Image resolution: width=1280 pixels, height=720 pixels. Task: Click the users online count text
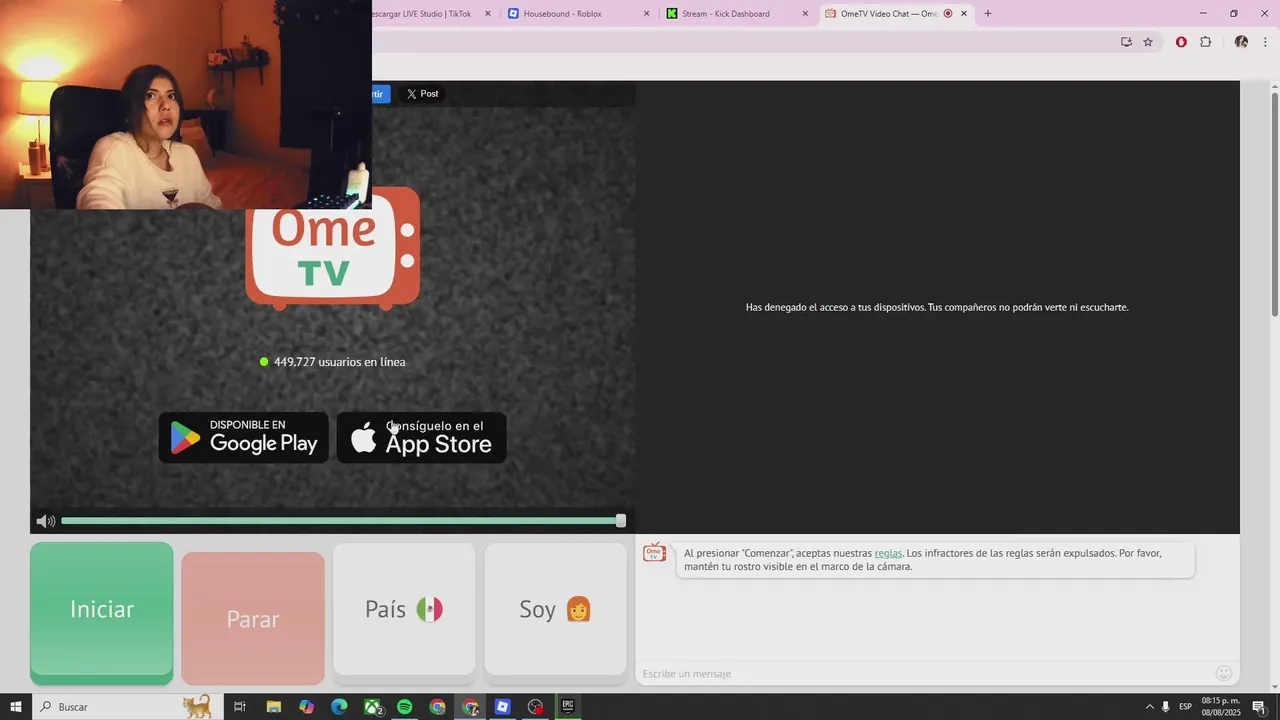tap(339, 362)
